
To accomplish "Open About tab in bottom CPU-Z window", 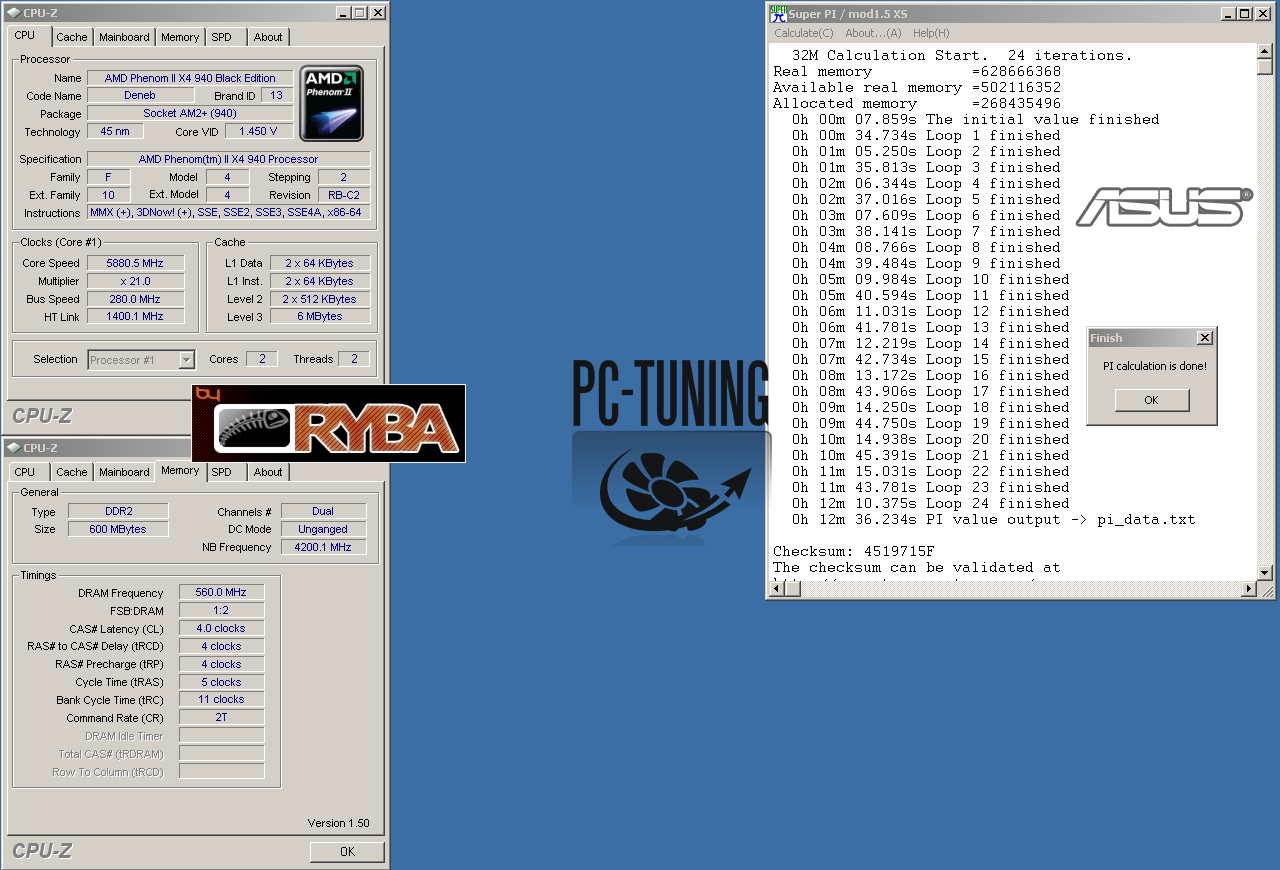I will [x=268, y=472].
